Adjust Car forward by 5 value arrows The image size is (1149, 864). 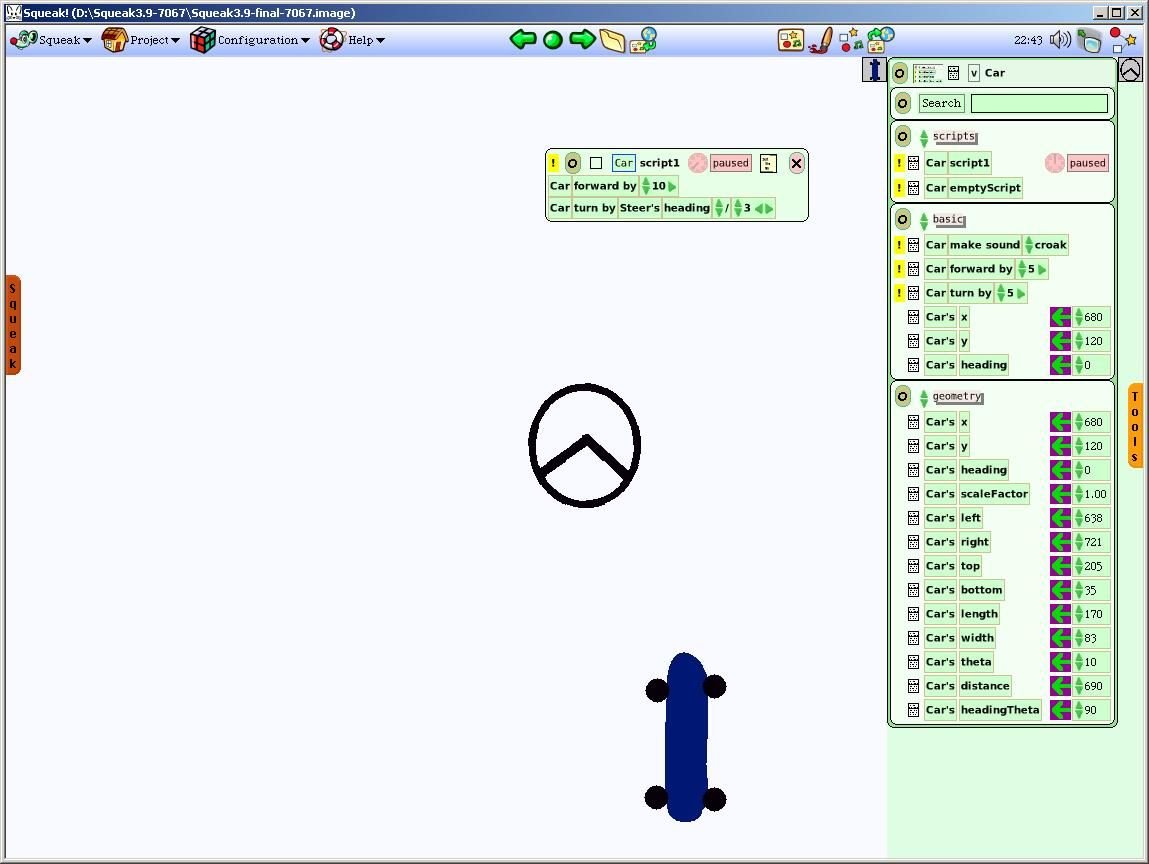click(1022, 269)
